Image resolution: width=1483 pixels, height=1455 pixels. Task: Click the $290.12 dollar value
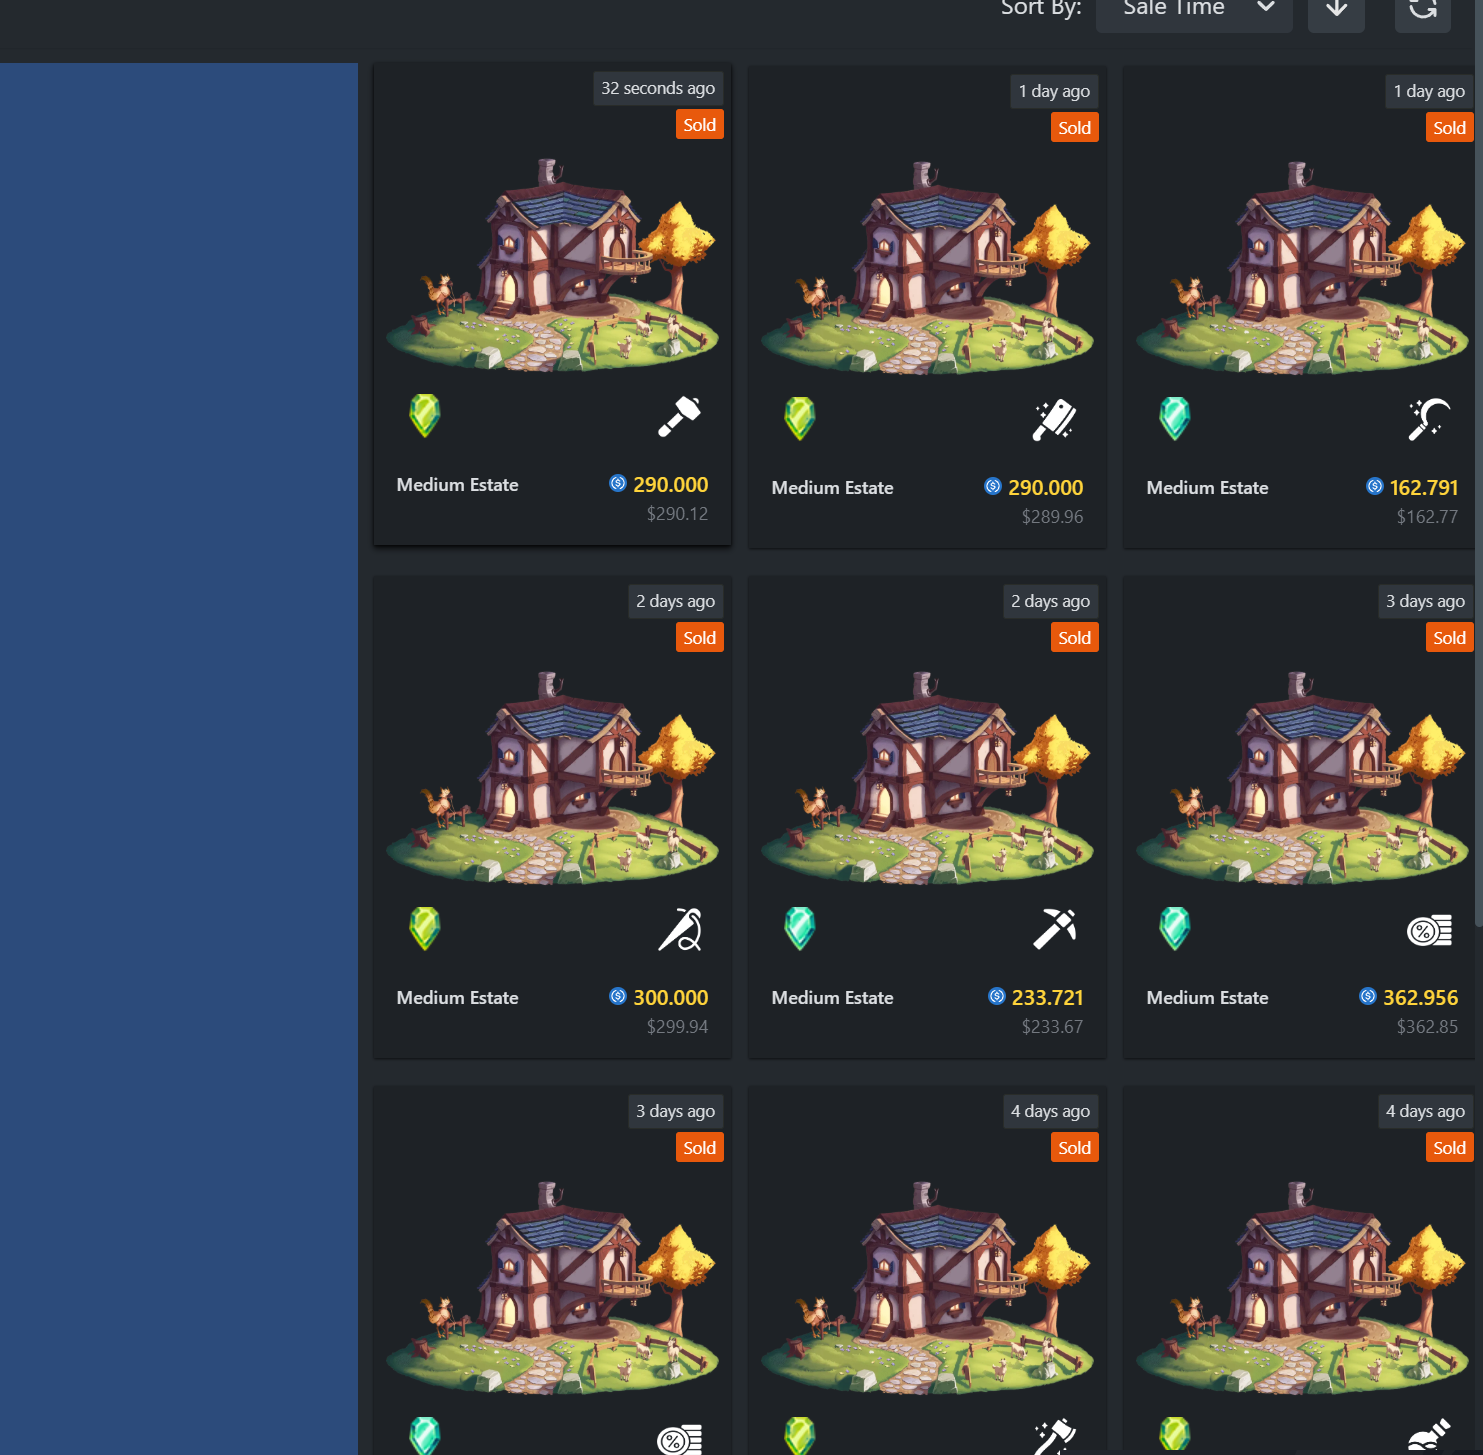pyautogui.click(x=678, y=514)
